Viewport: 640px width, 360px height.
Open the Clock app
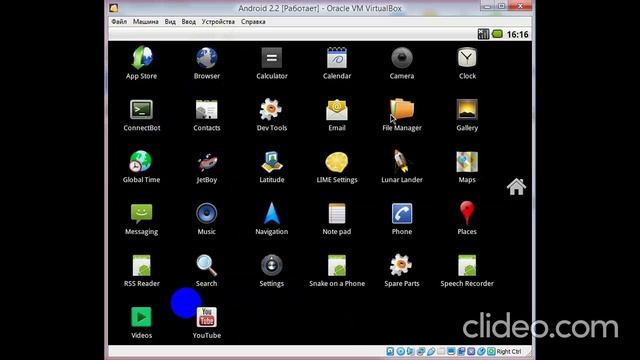[x=467, y=62]
